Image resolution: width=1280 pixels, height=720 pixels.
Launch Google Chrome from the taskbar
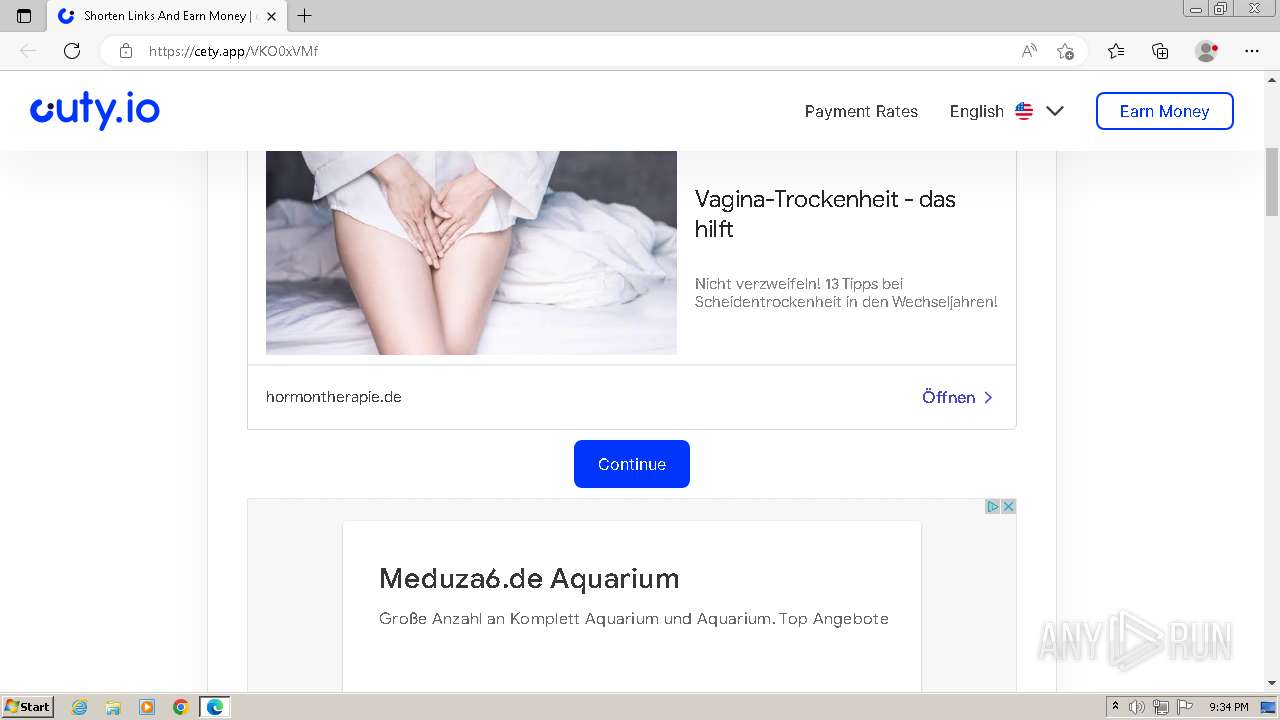tap(181, 707)
